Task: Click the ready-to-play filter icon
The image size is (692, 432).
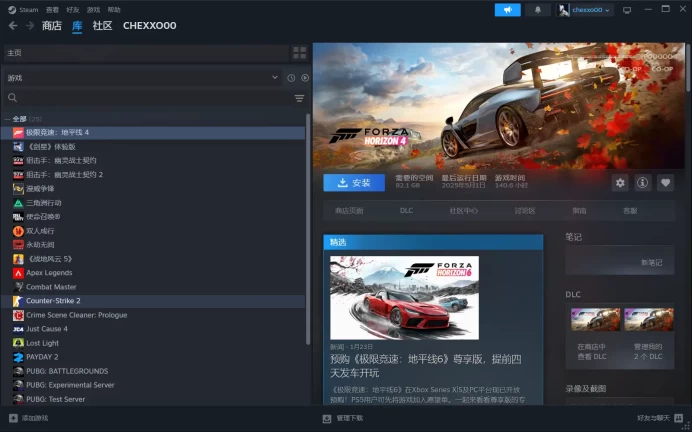Action: tap(305, 78)
